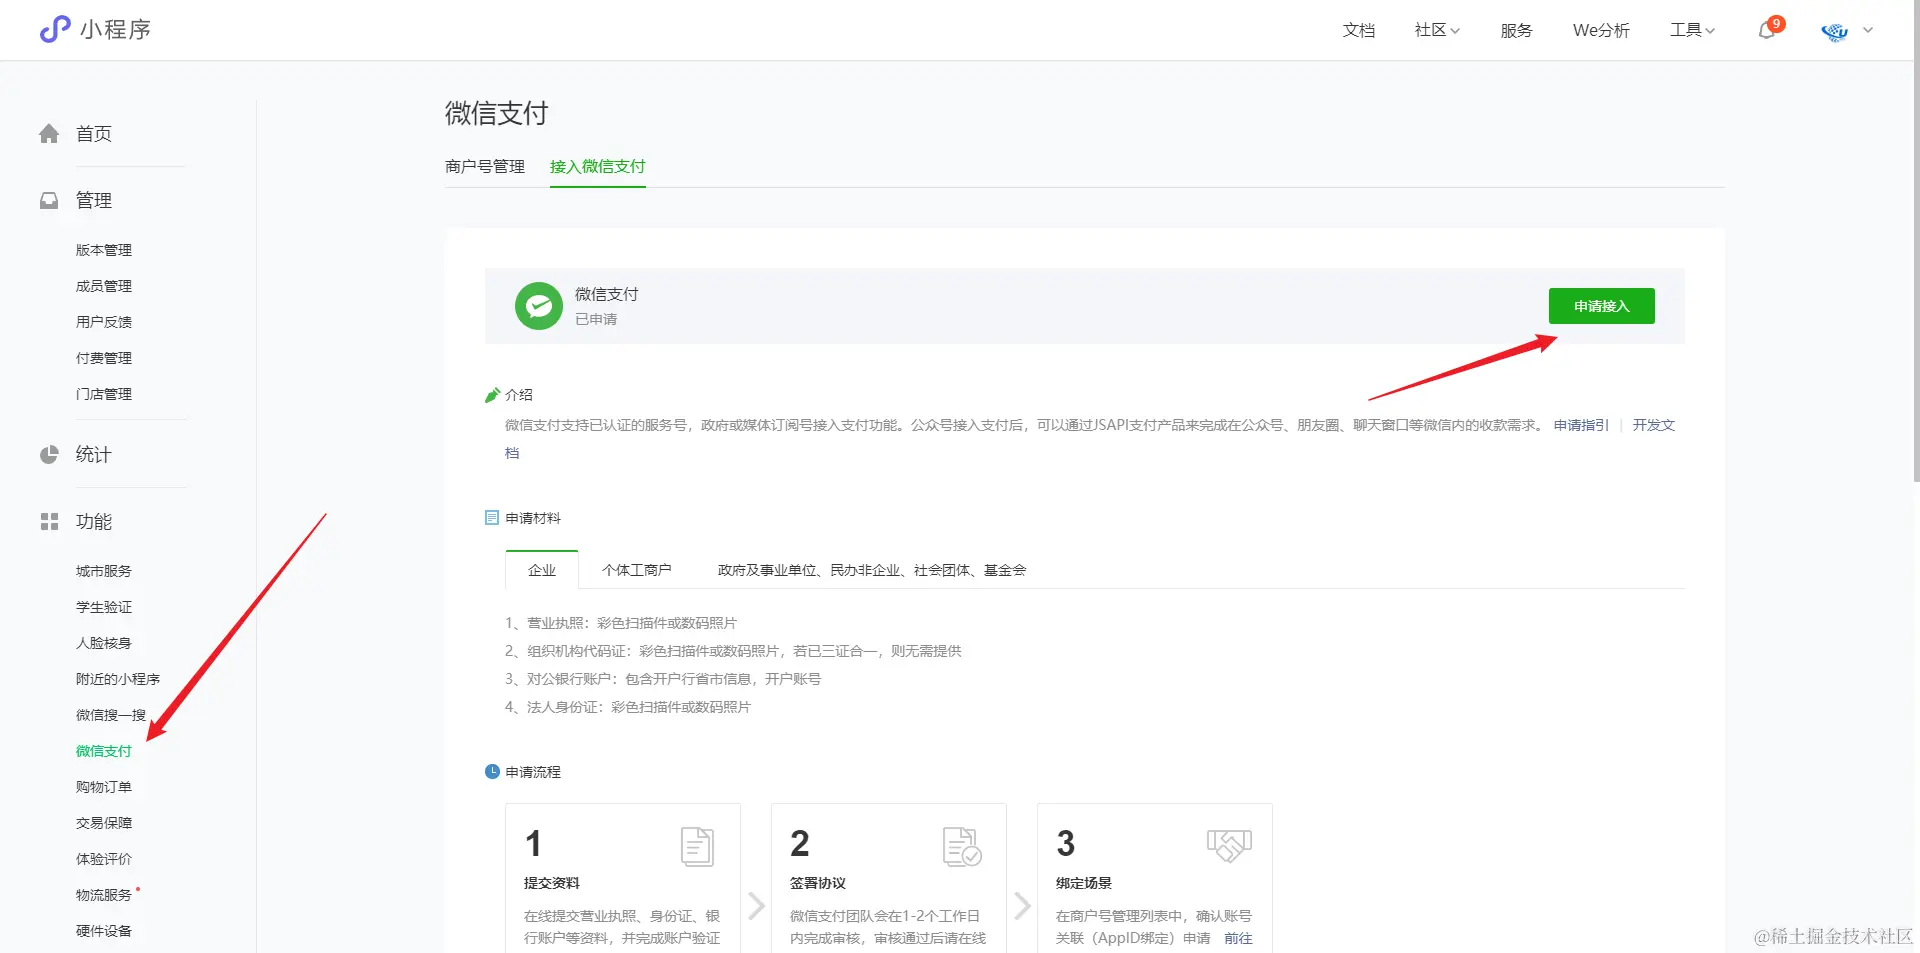Open 体验评价 in the sidebar
The image size is (1920, 953).
tap(104, 859)
